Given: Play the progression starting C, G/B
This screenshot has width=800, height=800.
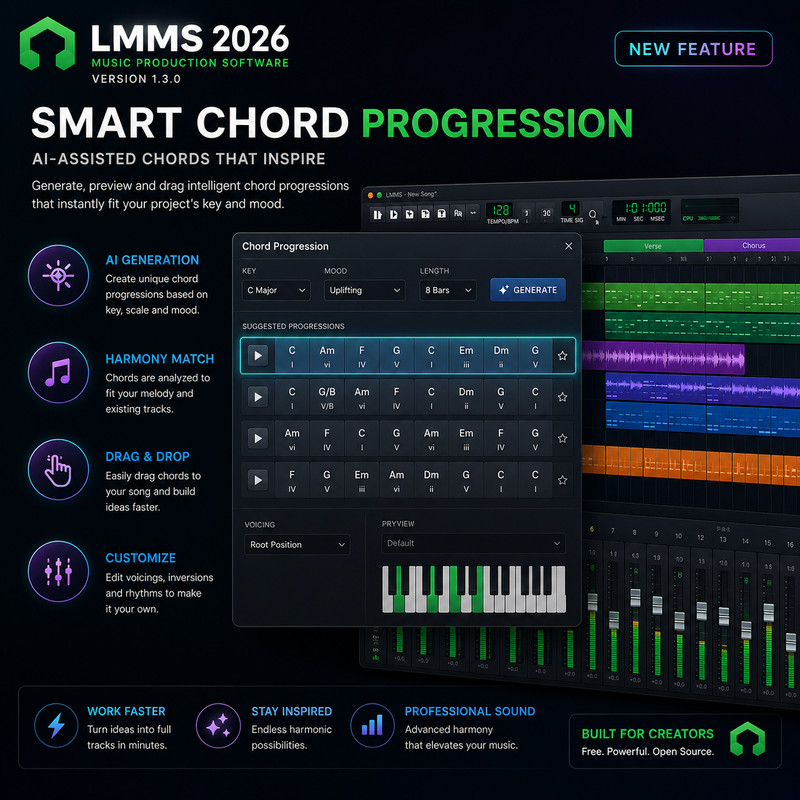Looking at the screenshot, I should (x=258, y=397).
